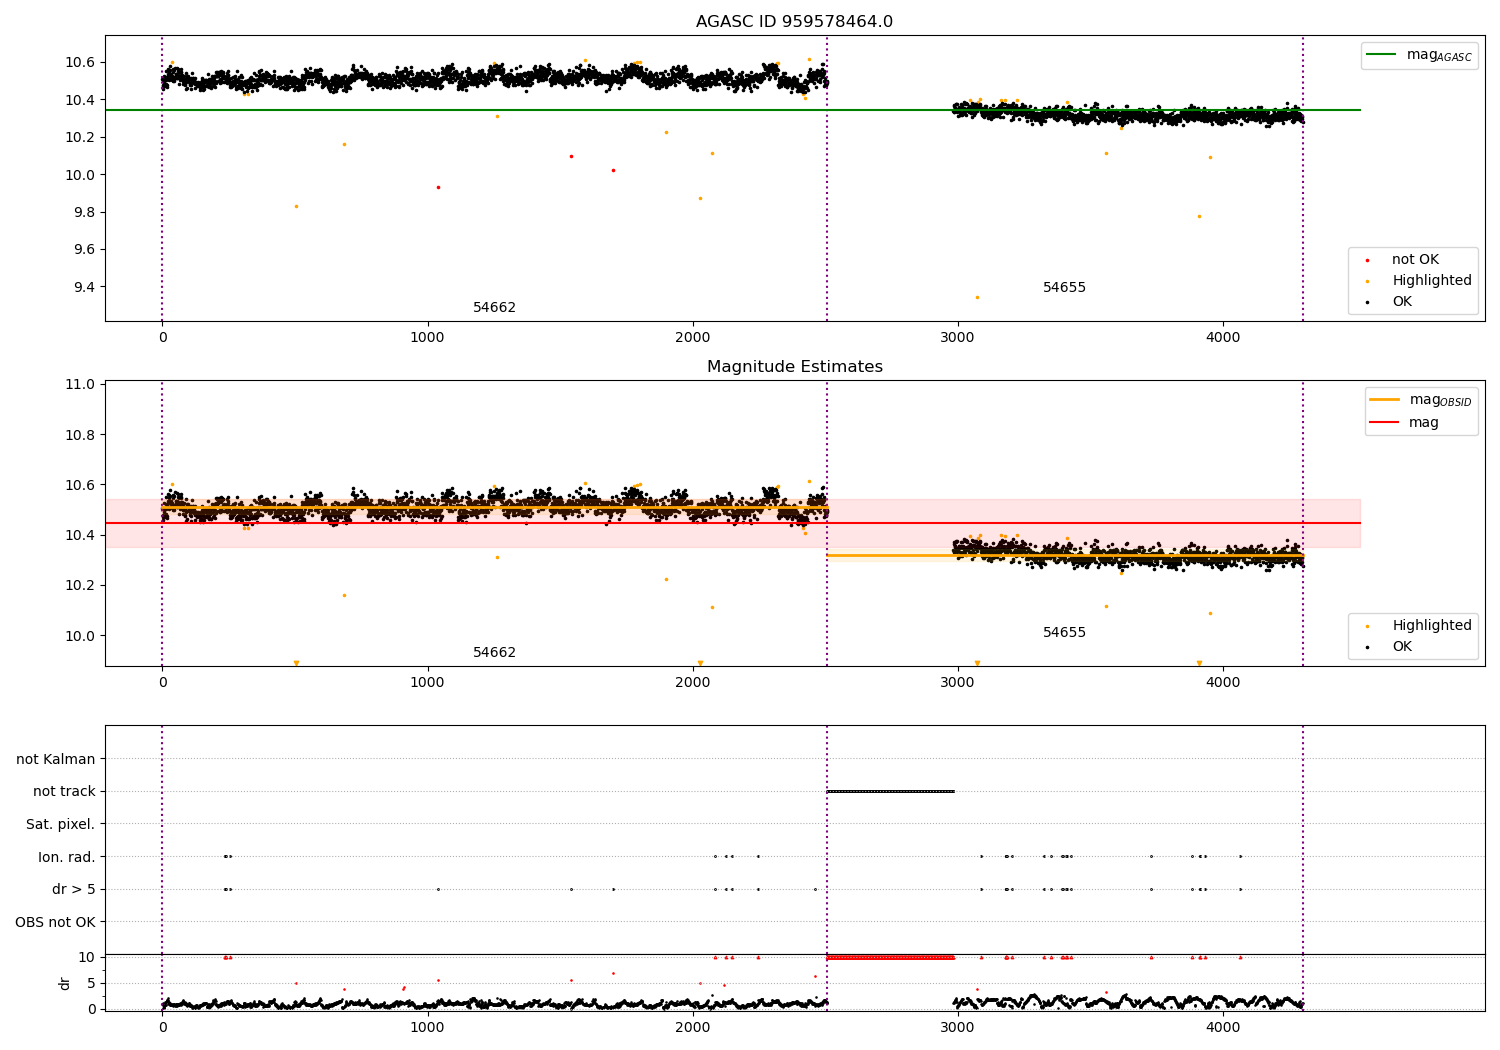Click the '2000' tick under the bottom plot
Image resolution: width=1500 pixels, height=1050 pixels.
(x=693, y=1027)
